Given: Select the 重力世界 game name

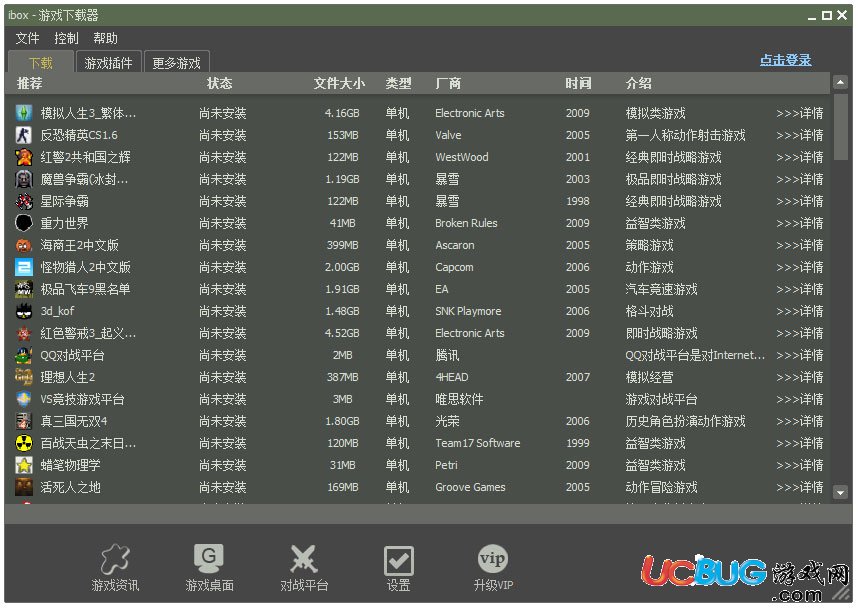Looking at the screenshot, I should click(64, 223).
